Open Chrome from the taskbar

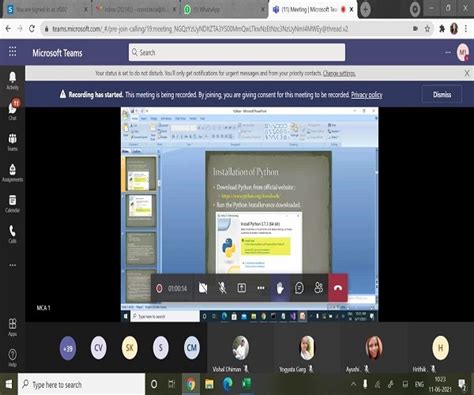point(191,384)
